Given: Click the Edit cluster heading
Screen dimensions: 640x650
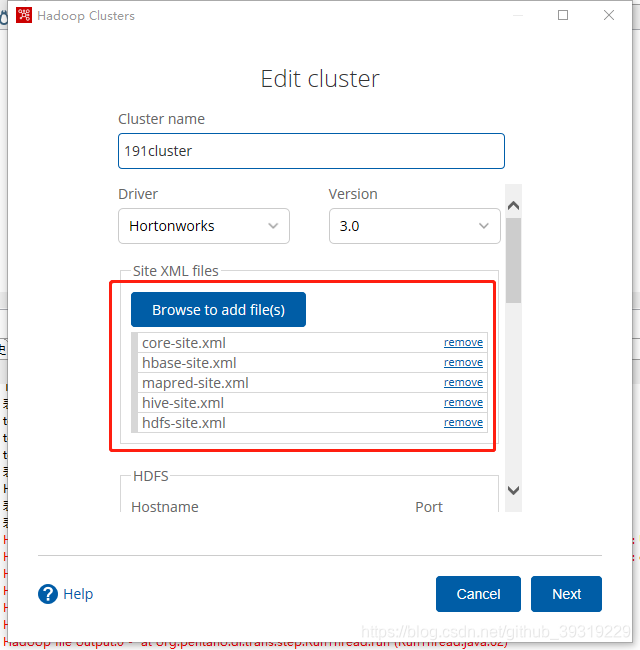Looking at the screenshot, I should pyautogui.click(x=320, y=79).
